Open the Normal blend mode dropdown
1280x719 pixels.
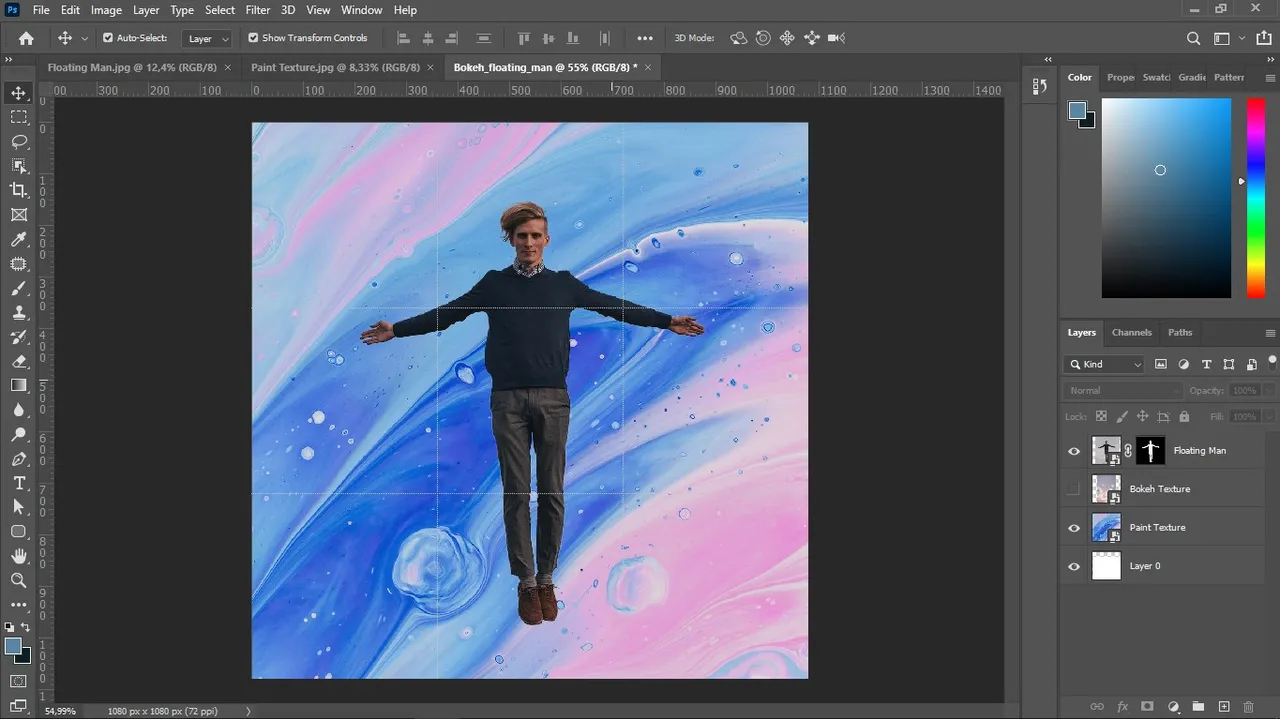click(x=1123, y=390)
